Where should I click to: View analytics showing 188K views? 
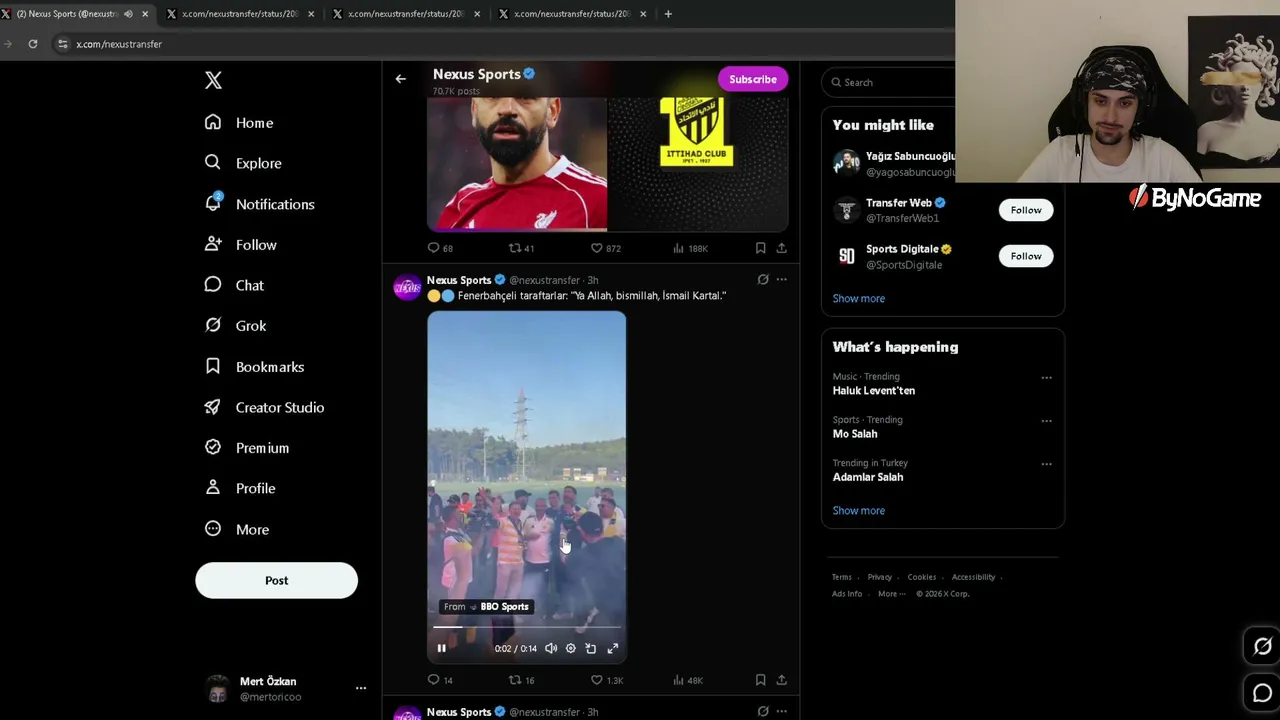691,248
